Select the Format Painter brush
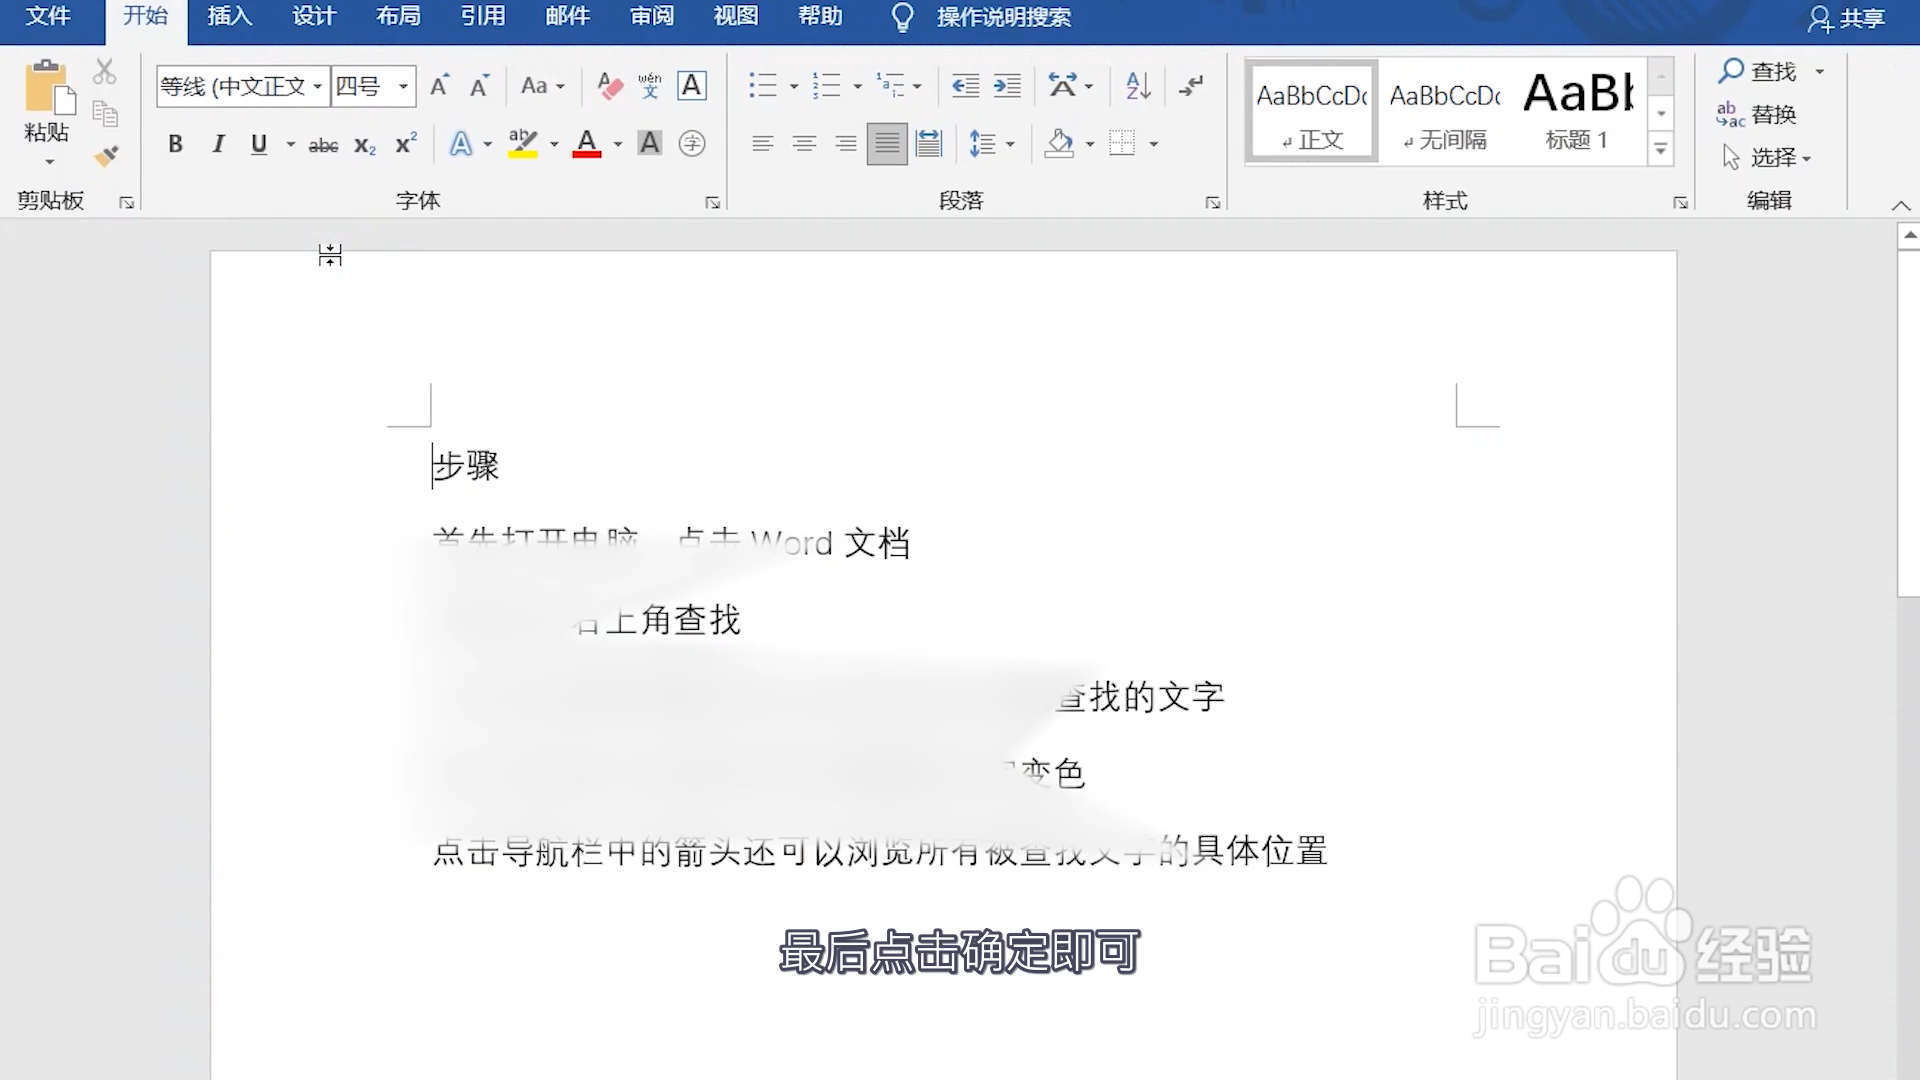 [105, 156]
